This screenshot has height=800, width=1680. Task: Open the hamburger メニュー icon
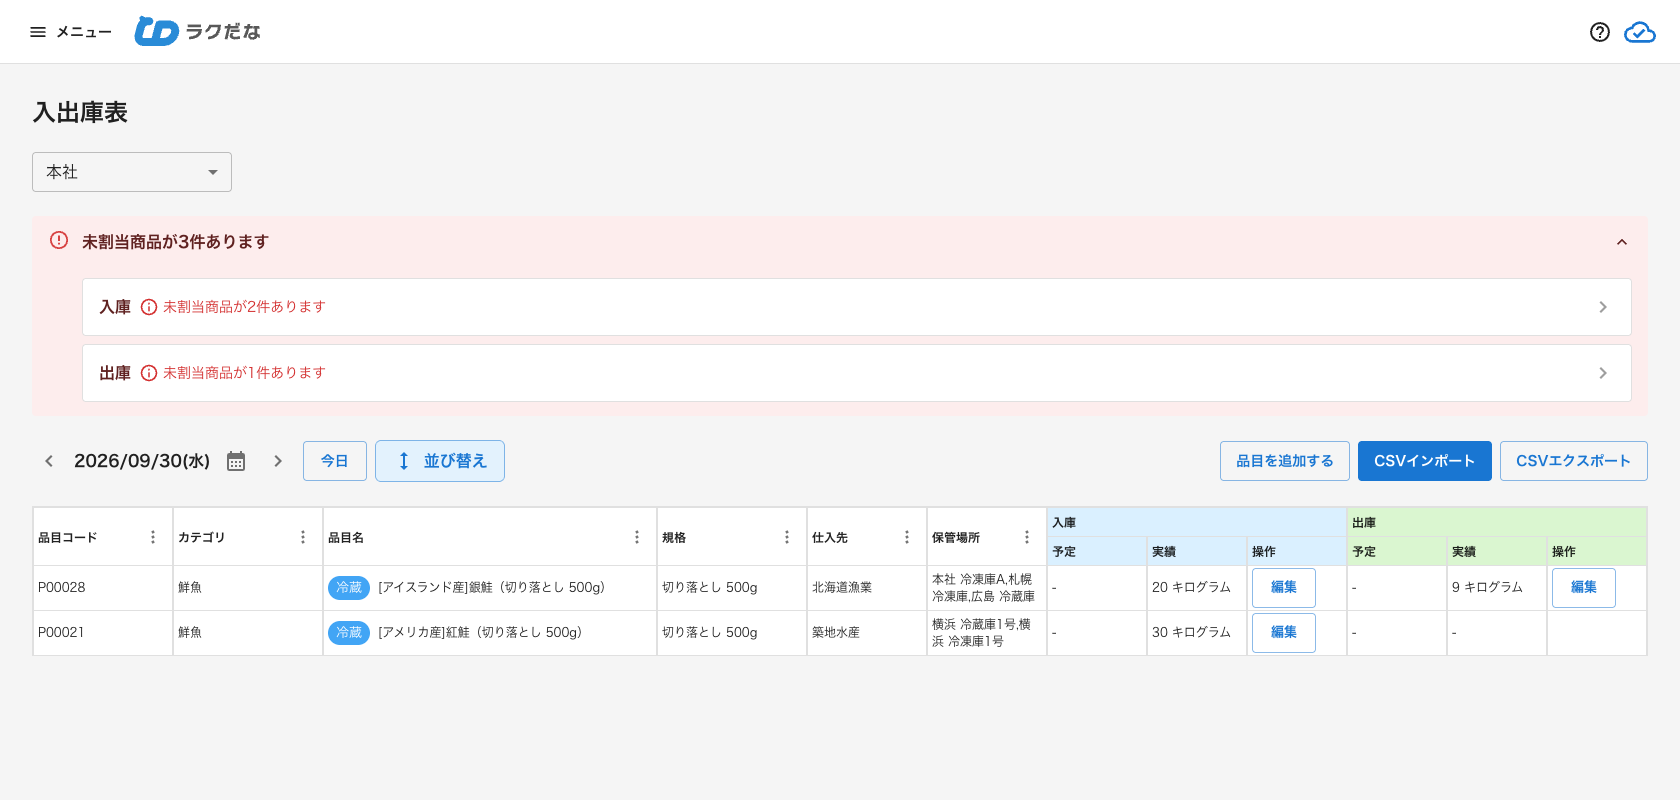click(x=38, y=32)
